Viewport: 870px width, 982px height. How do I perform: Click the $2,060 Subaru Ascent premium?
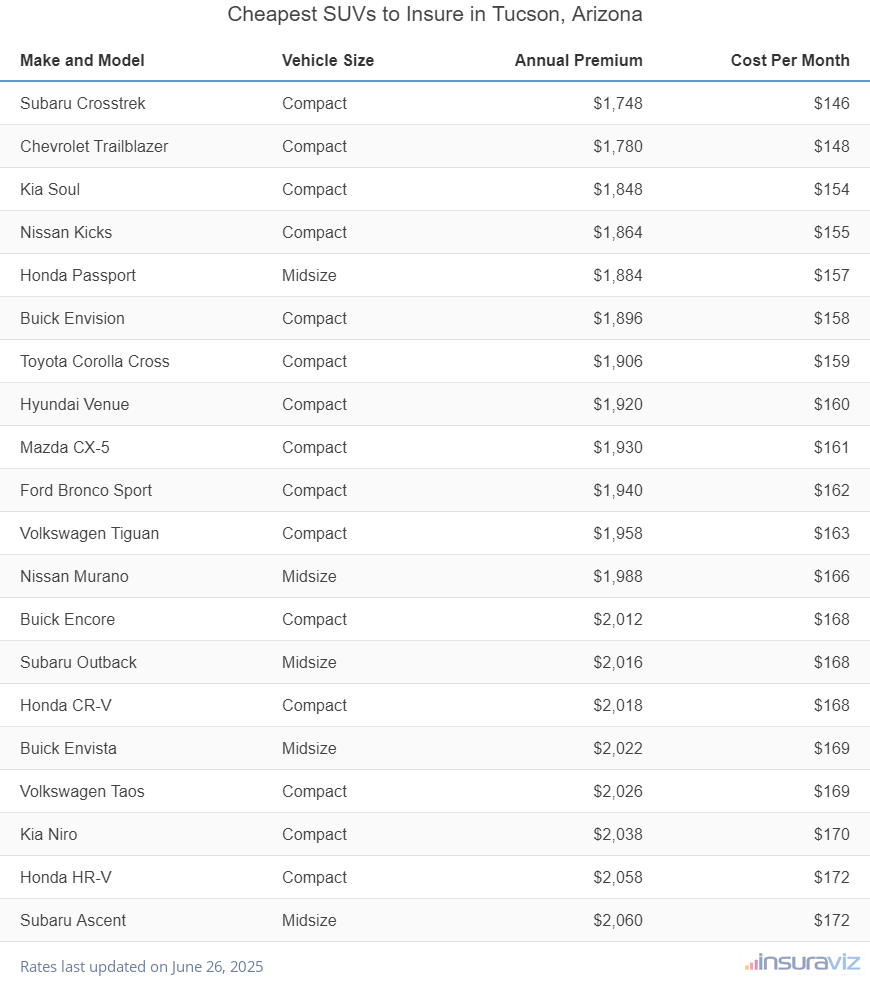click(x=617, y=920)
